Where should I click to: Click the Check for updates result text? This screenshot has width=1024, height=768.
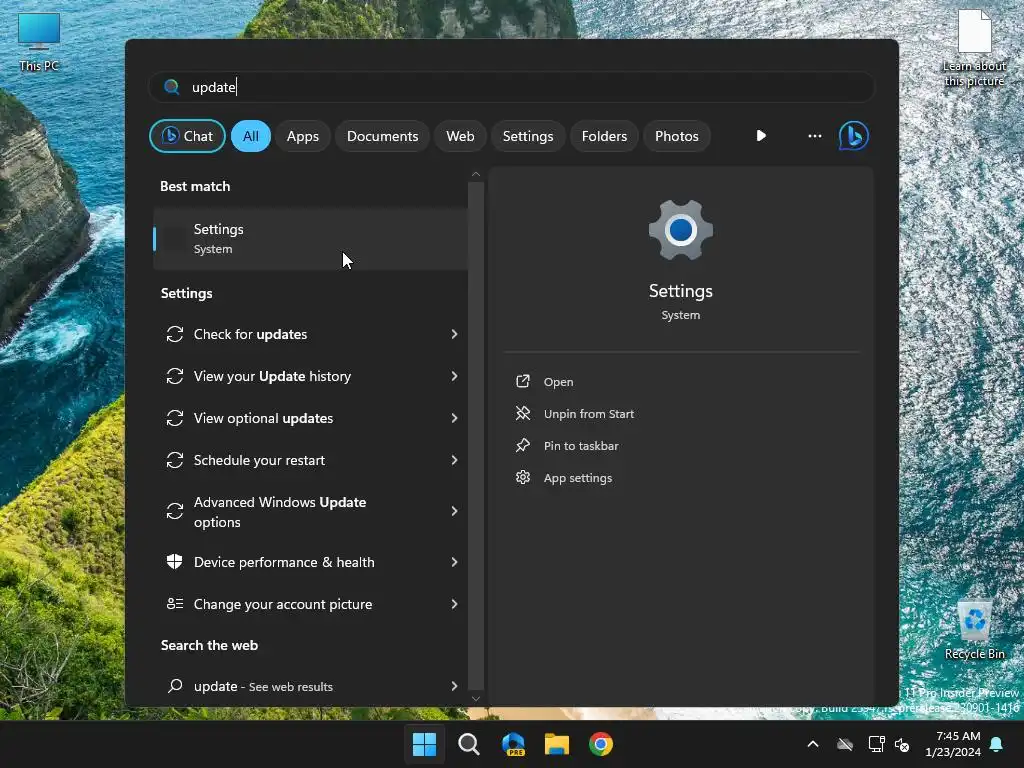[250, 334]
